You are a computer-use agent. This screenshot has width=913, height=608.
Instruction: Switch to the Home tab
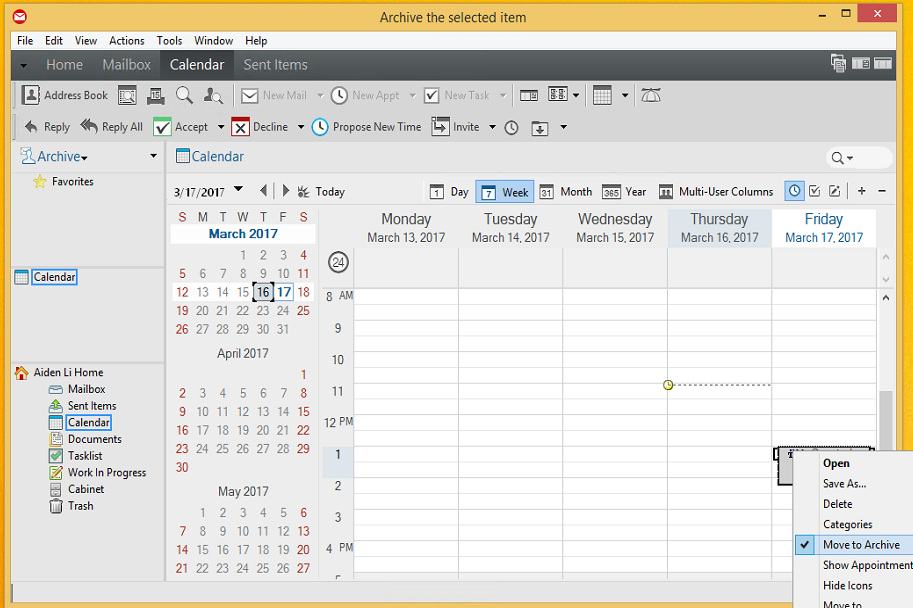[64, 65]
